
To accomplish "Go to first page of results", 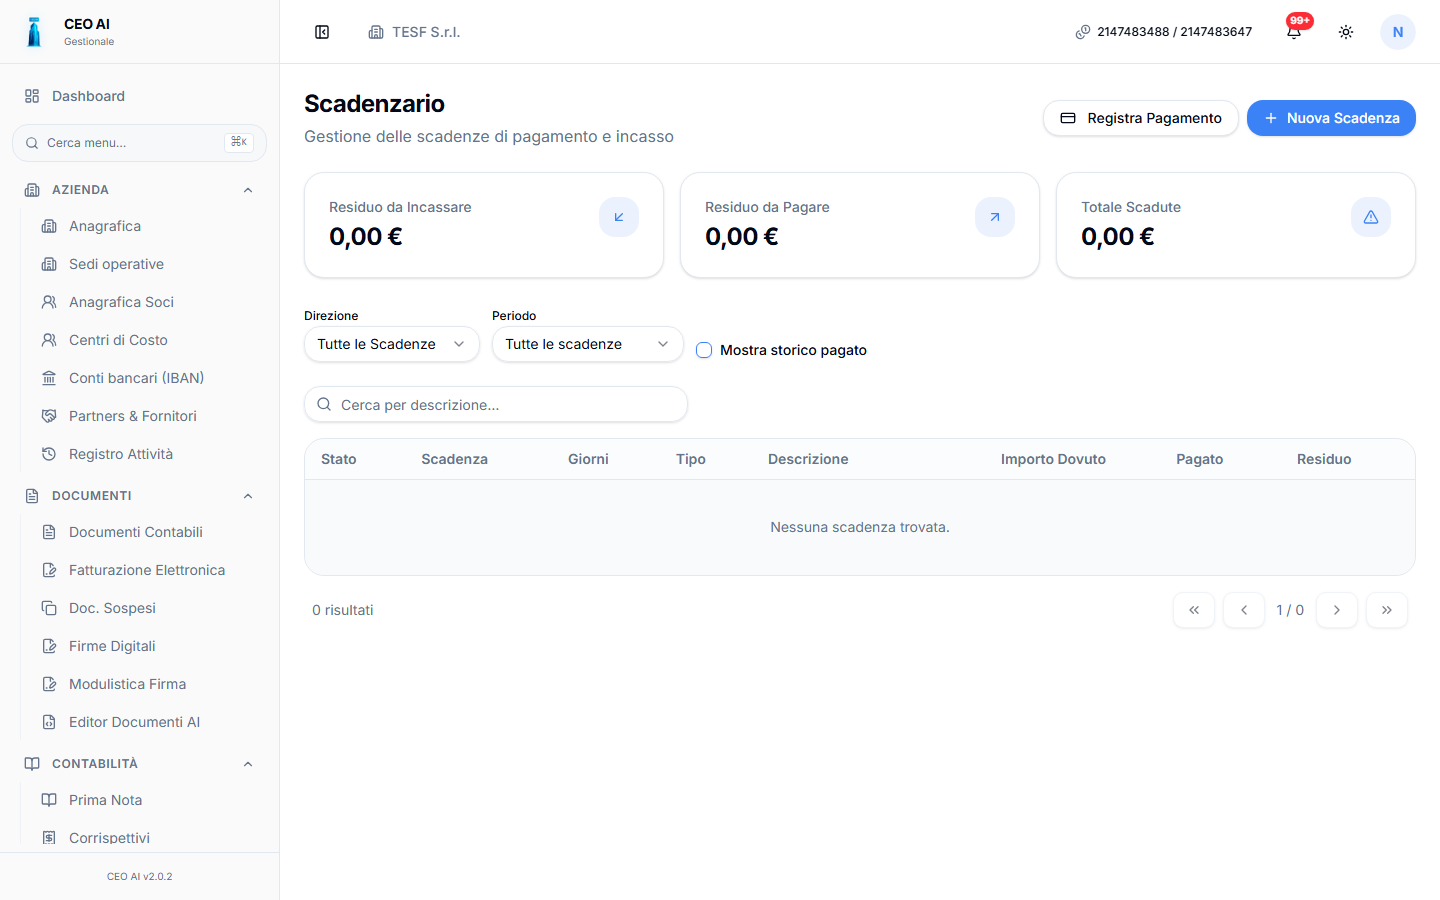I will pos(1194,610).
